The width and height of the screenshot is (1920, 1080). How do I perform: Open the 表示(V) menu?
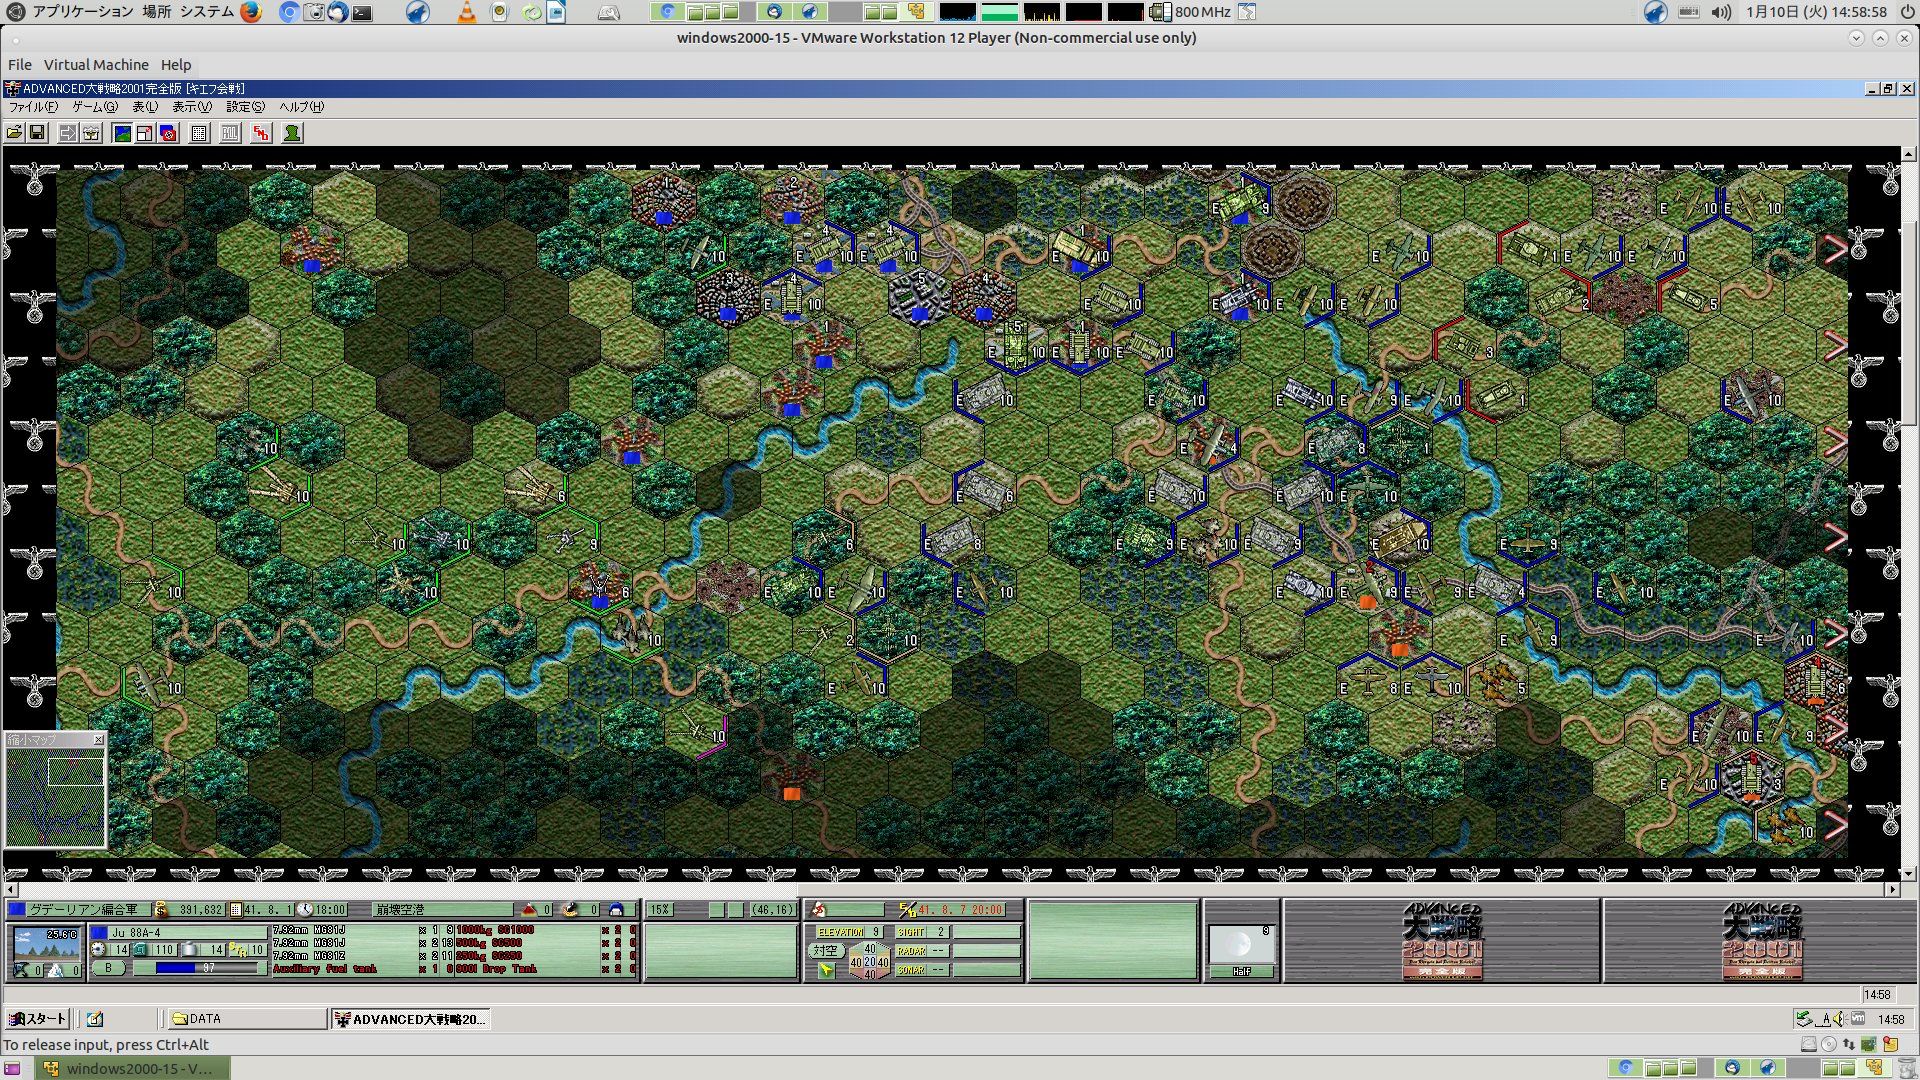(x=191, y=107)
